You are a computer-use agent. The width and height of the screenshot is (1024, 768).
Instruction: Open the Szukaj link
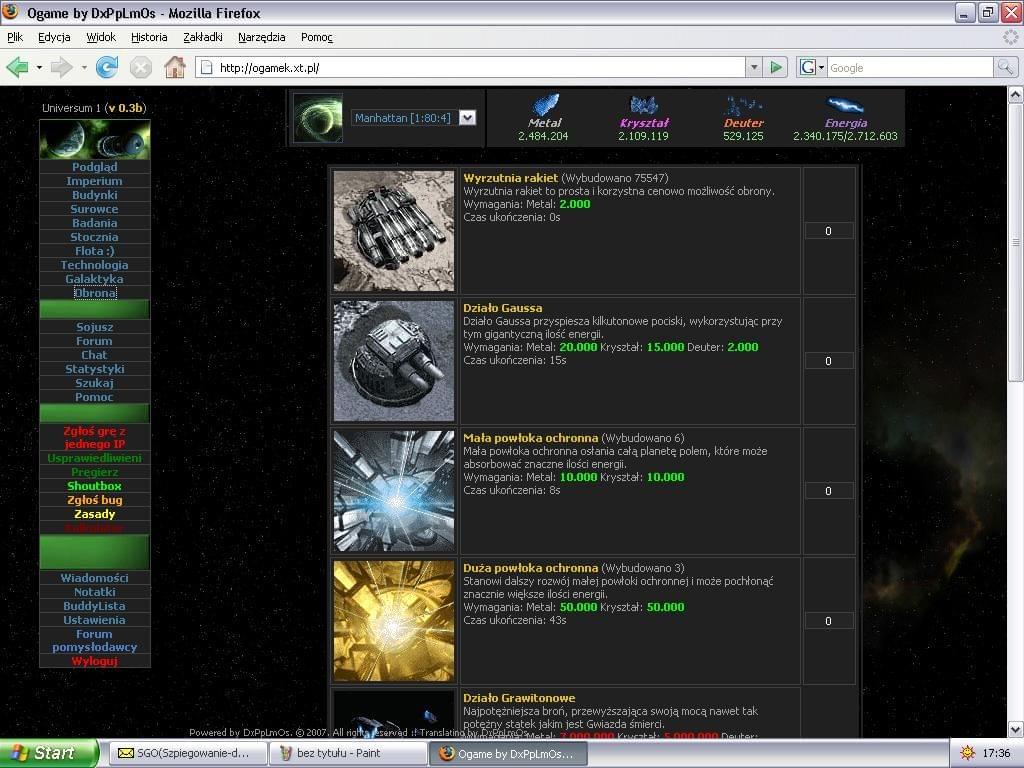95,383
